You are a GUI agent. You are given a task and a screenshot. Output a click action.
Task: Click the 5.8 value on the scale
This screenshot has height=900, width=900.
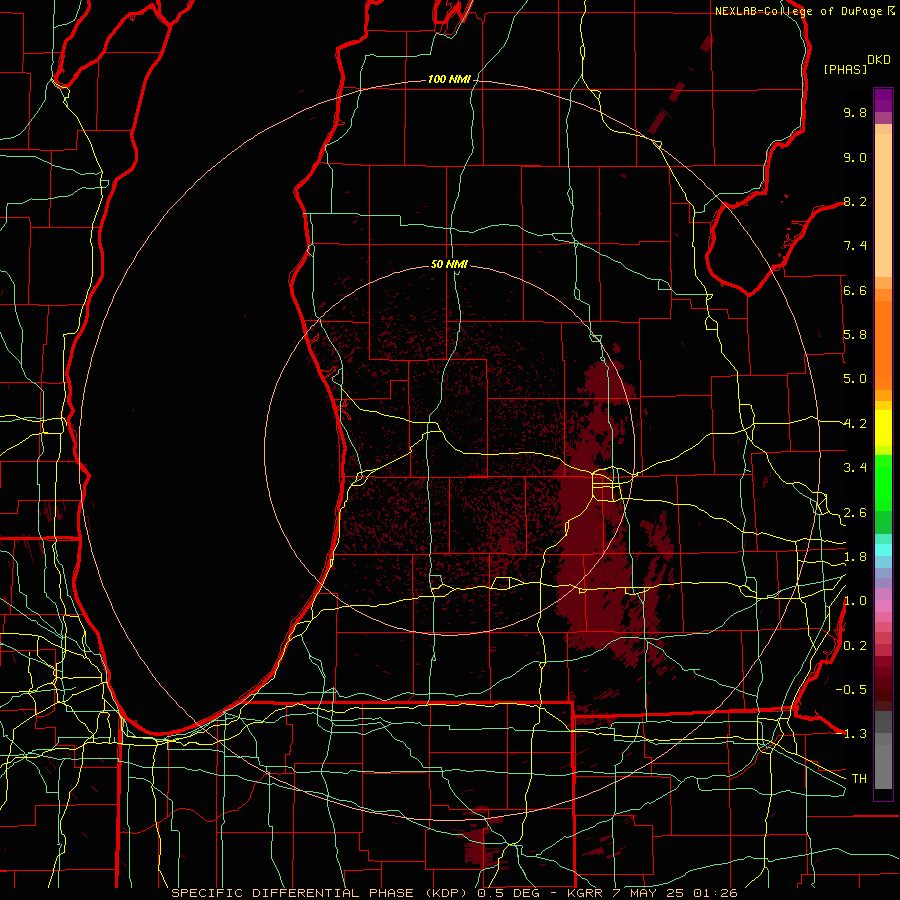[x=855, y=335]
